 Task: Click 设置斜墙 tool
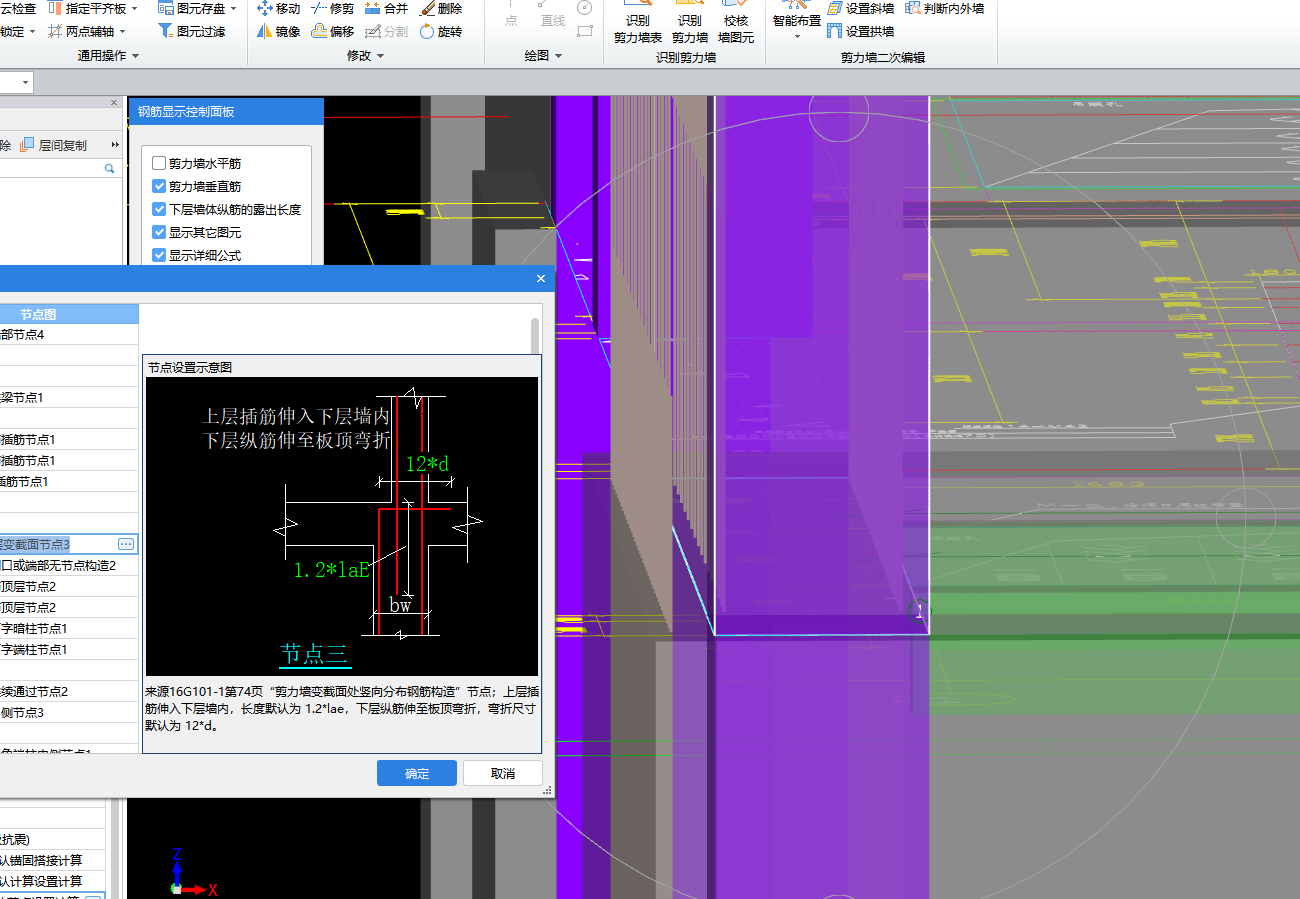861,8
